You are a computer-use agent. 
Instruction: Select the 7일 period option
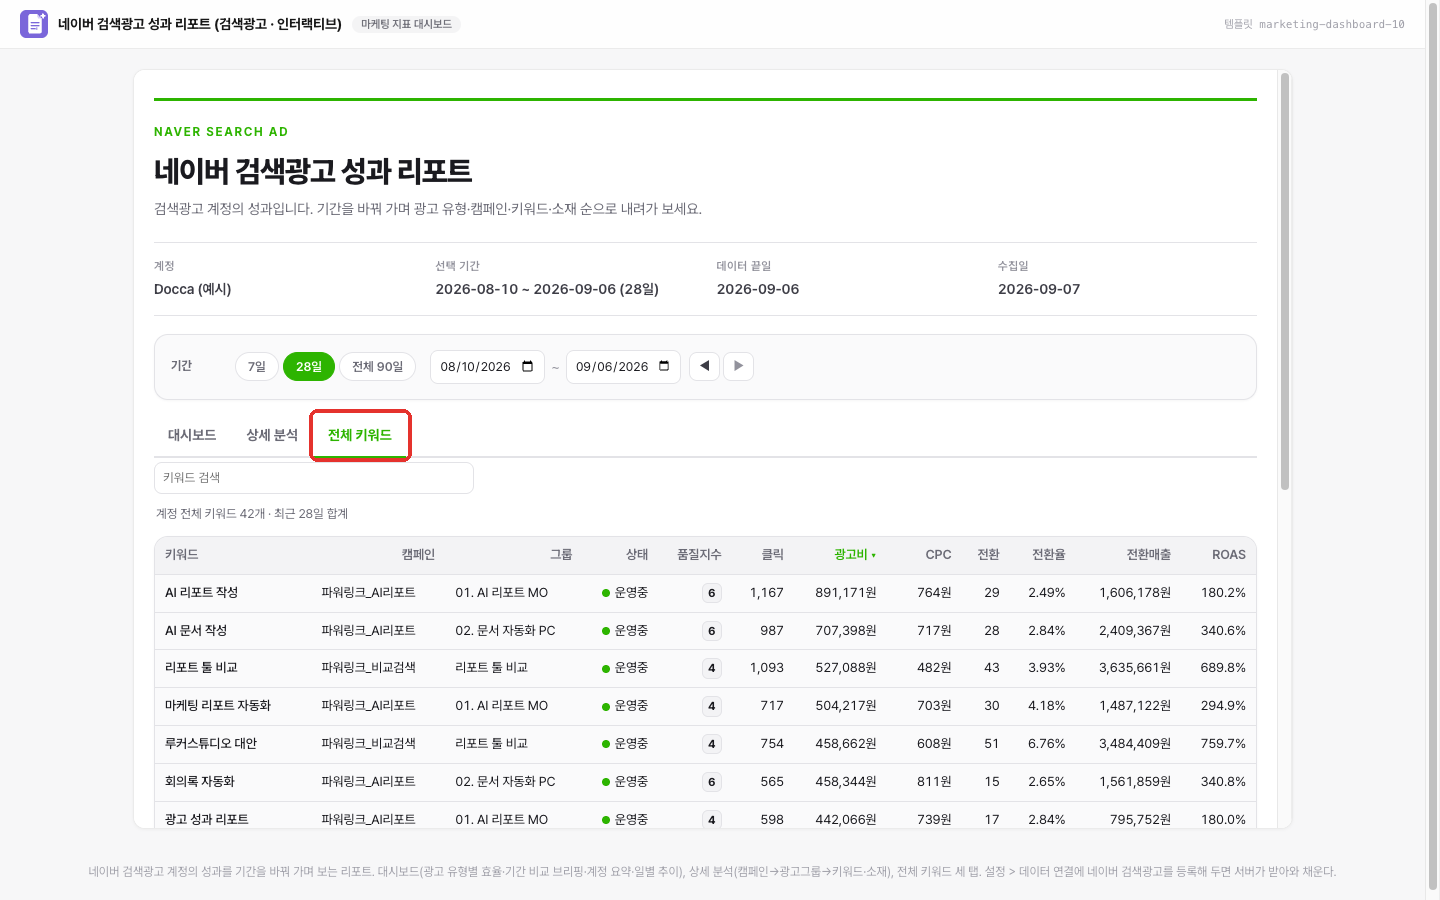tap(257, 367)
